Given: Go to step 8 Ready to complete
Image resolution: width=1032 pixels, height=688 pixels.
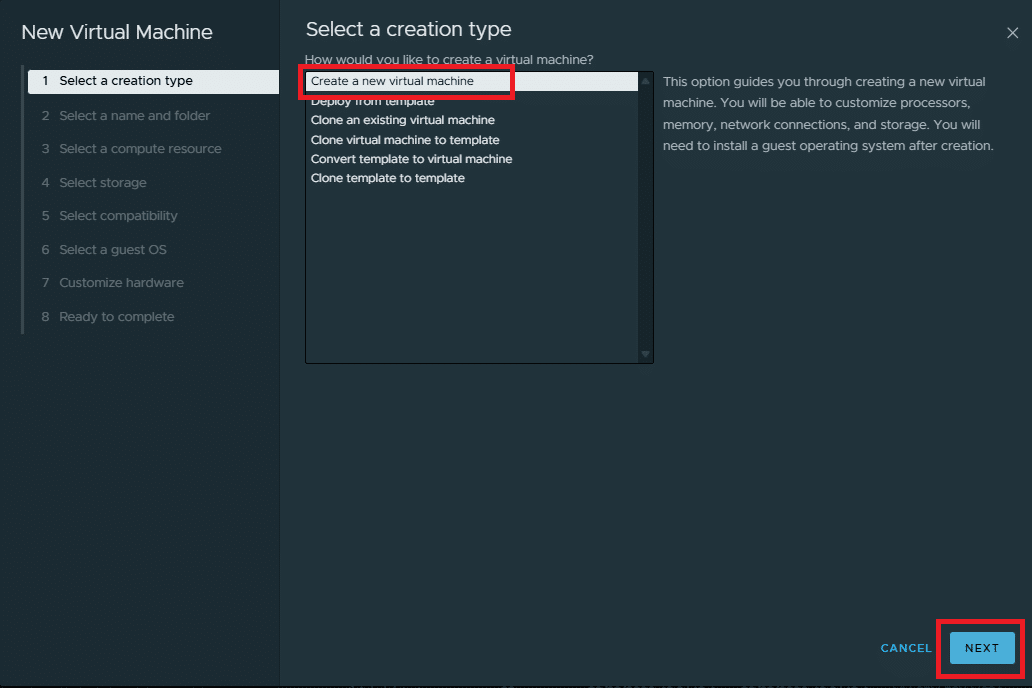Looking at the screenshot, I should (x=117, y=317).
